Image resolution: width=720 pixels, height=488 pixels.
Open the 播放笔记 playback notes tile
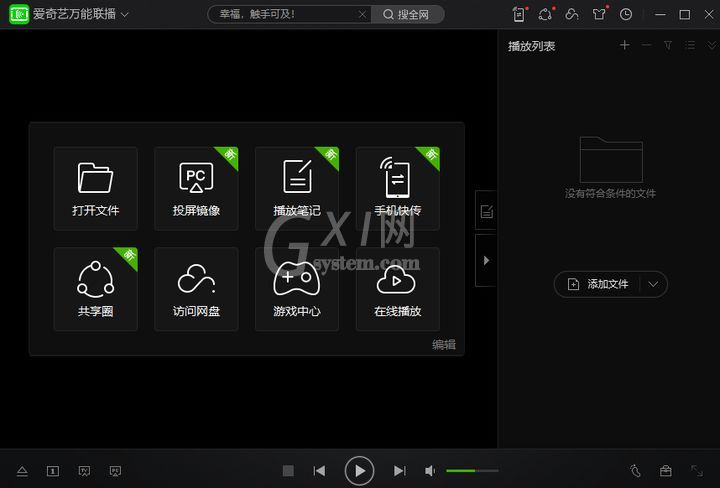coord(297,188)
